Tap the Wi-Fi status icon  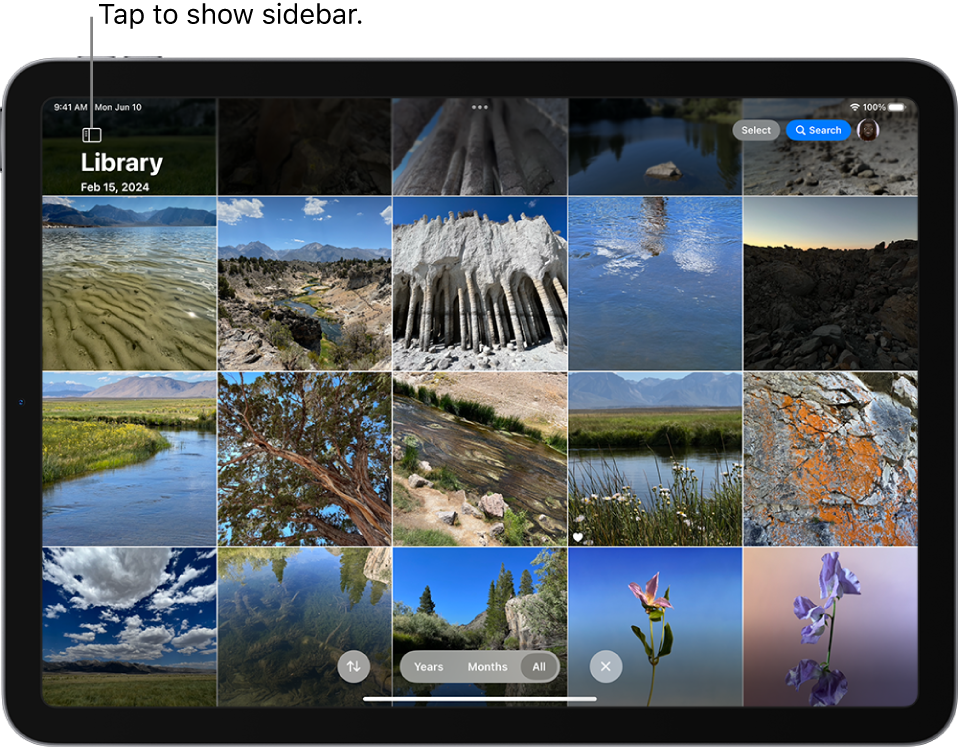855,108
